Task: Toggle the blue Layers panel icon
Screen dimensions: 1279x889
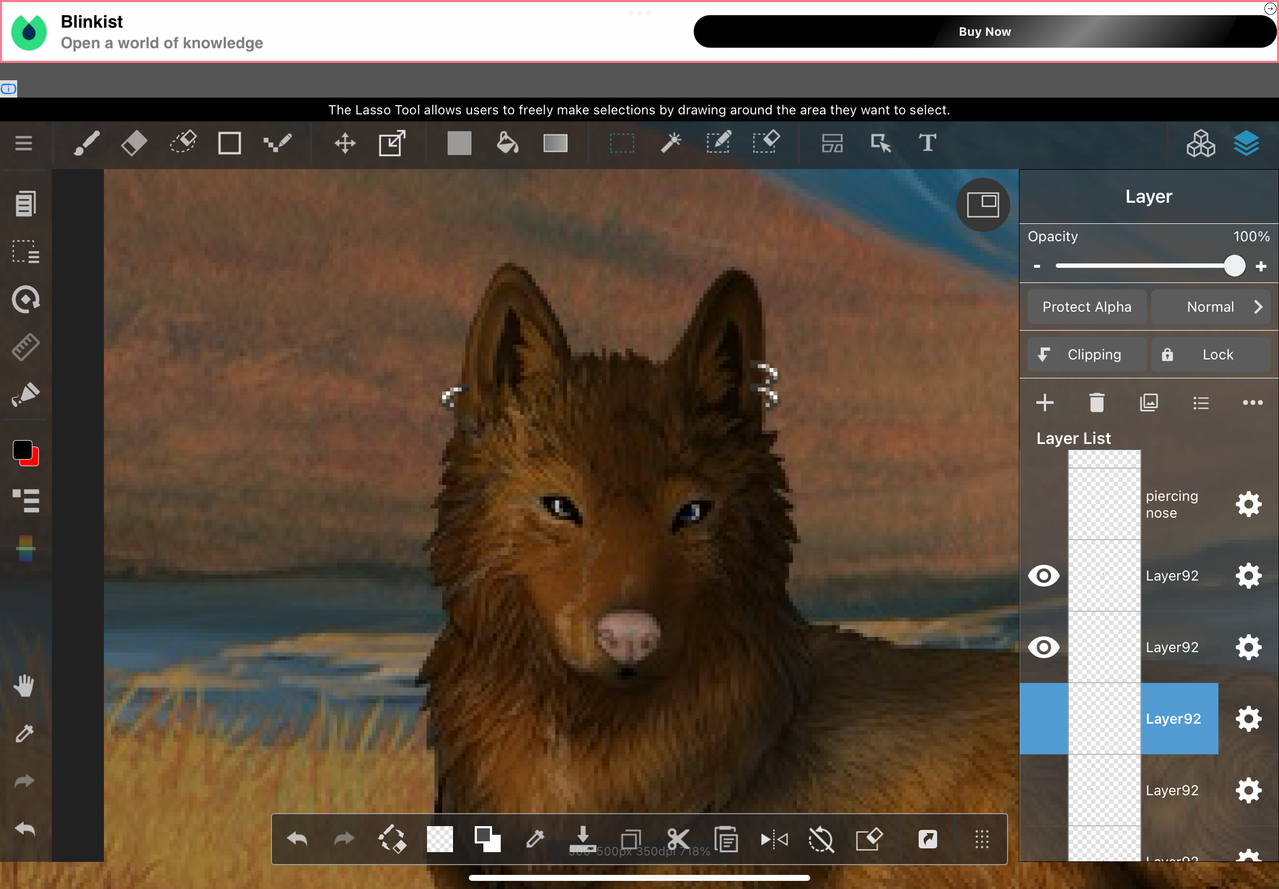Action: point(1246,144)
